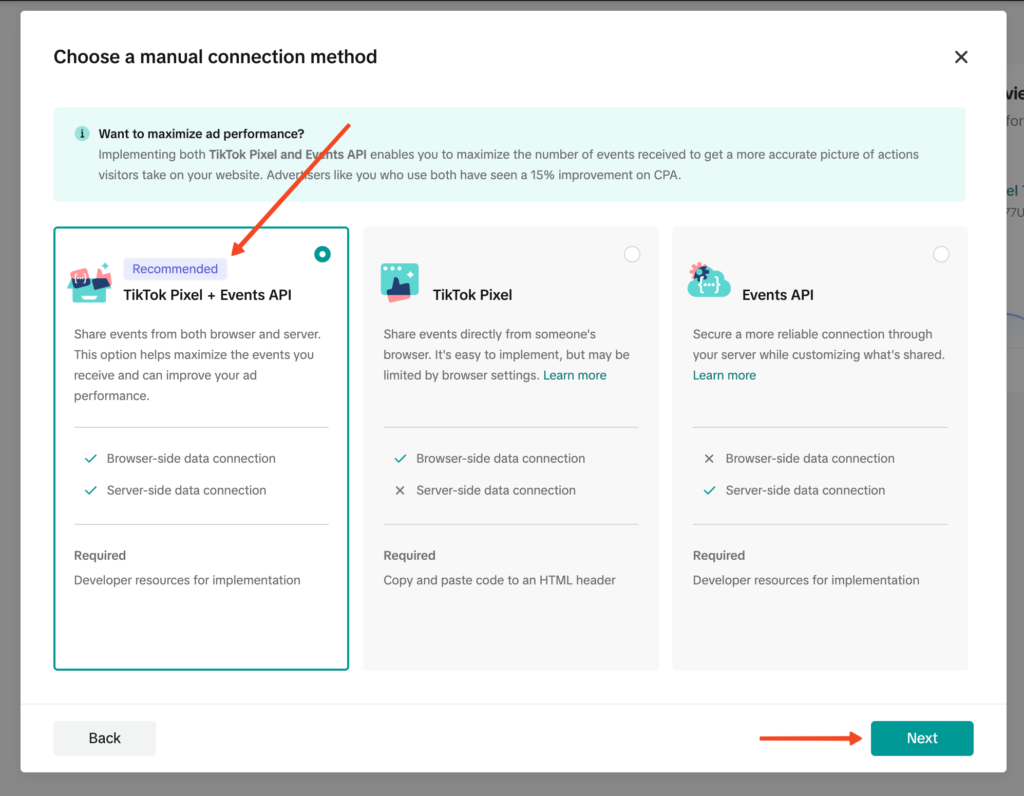
Task: Select the Events API radio button
Action: tap(941, 254)
